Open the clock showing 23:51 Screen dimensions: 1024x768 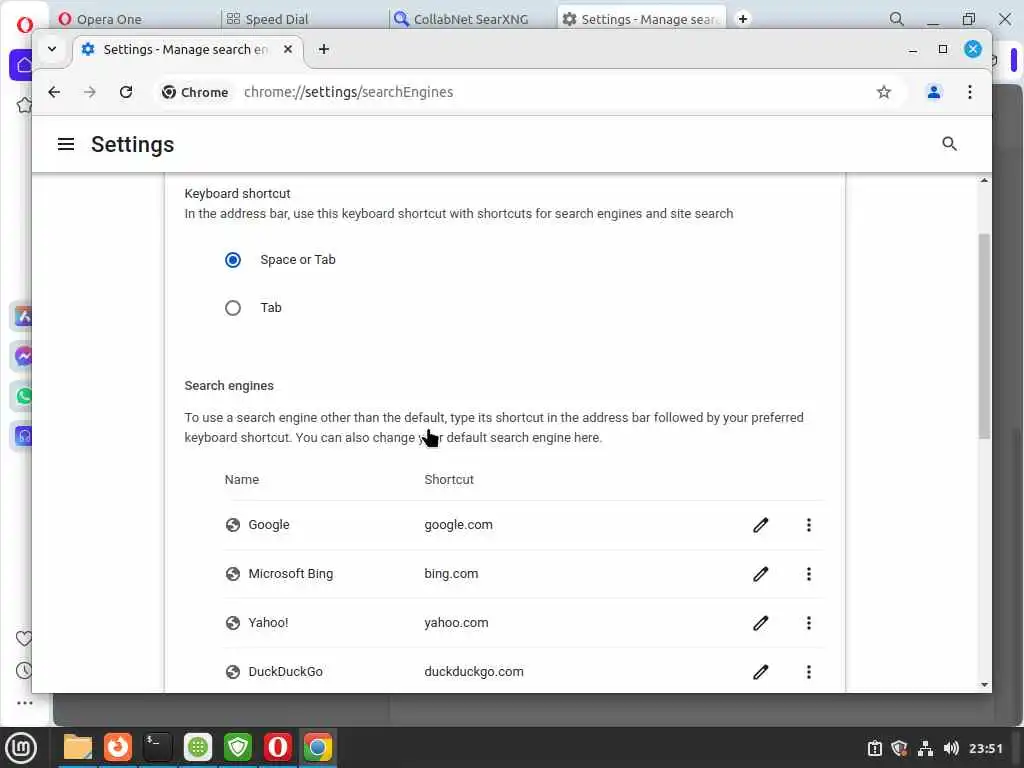tap(985, 748)
